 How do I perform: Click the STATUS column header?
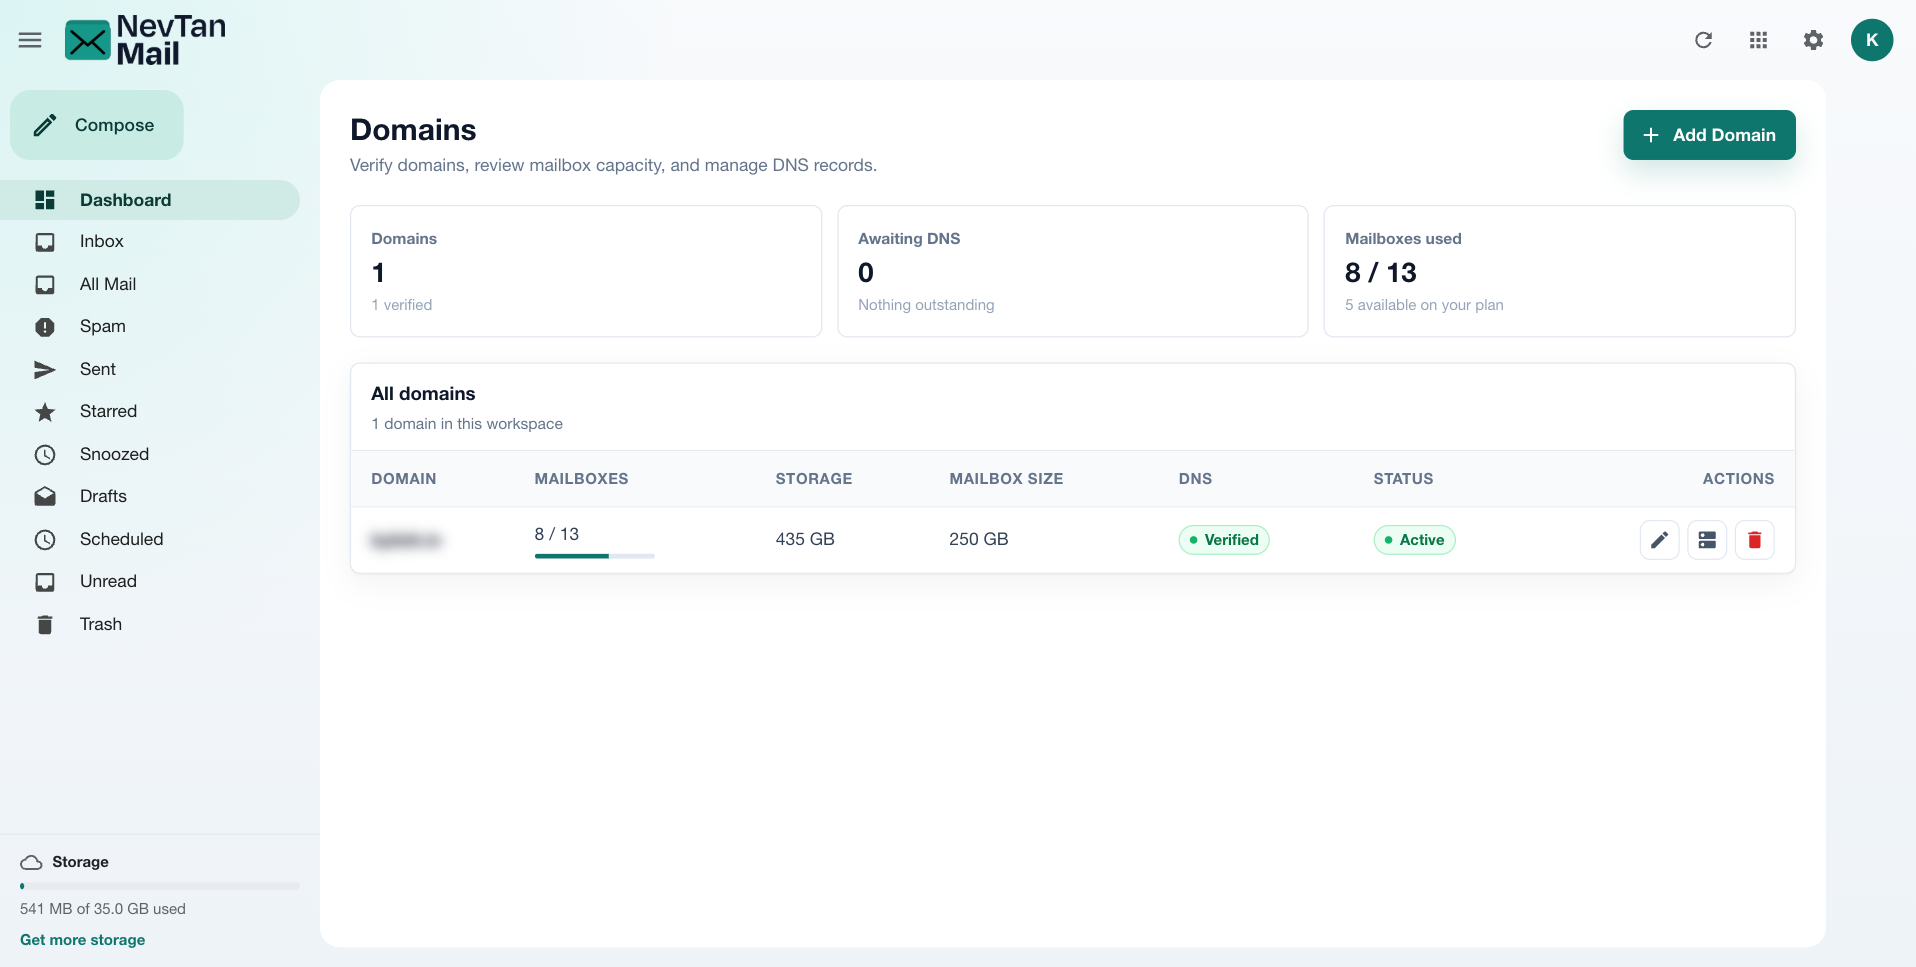point(1403,479)
